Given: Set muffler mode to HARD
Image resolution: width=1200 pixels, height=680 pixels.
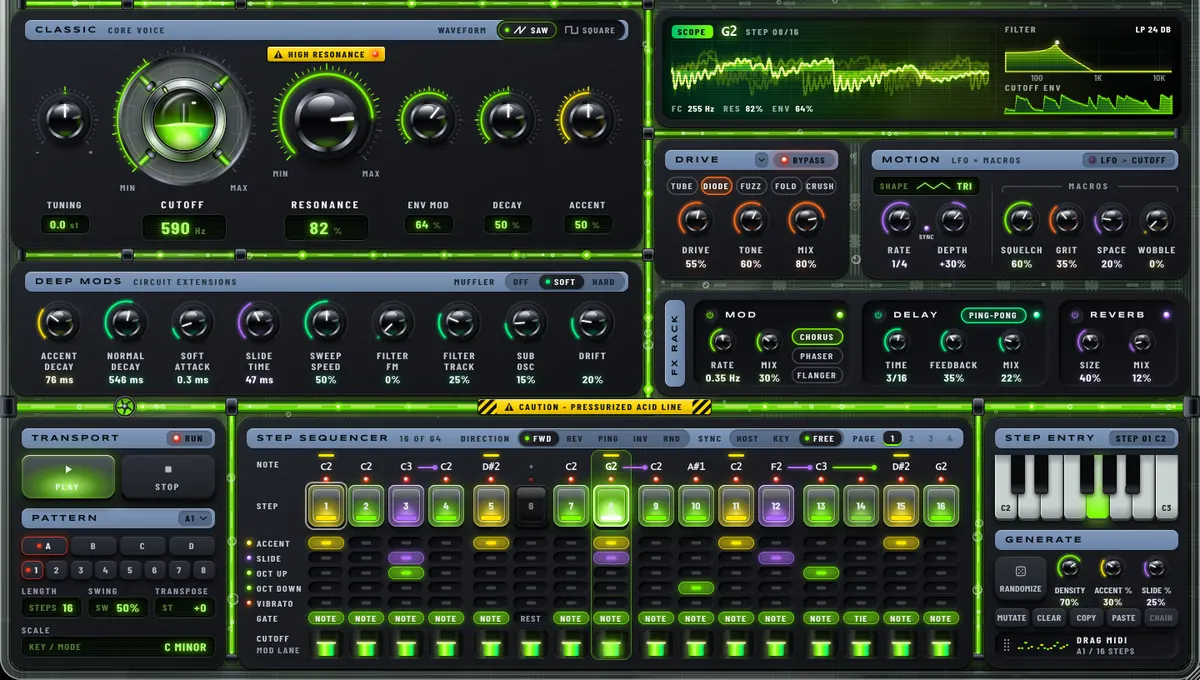Looking at the screenshot, I should [603, 282].
